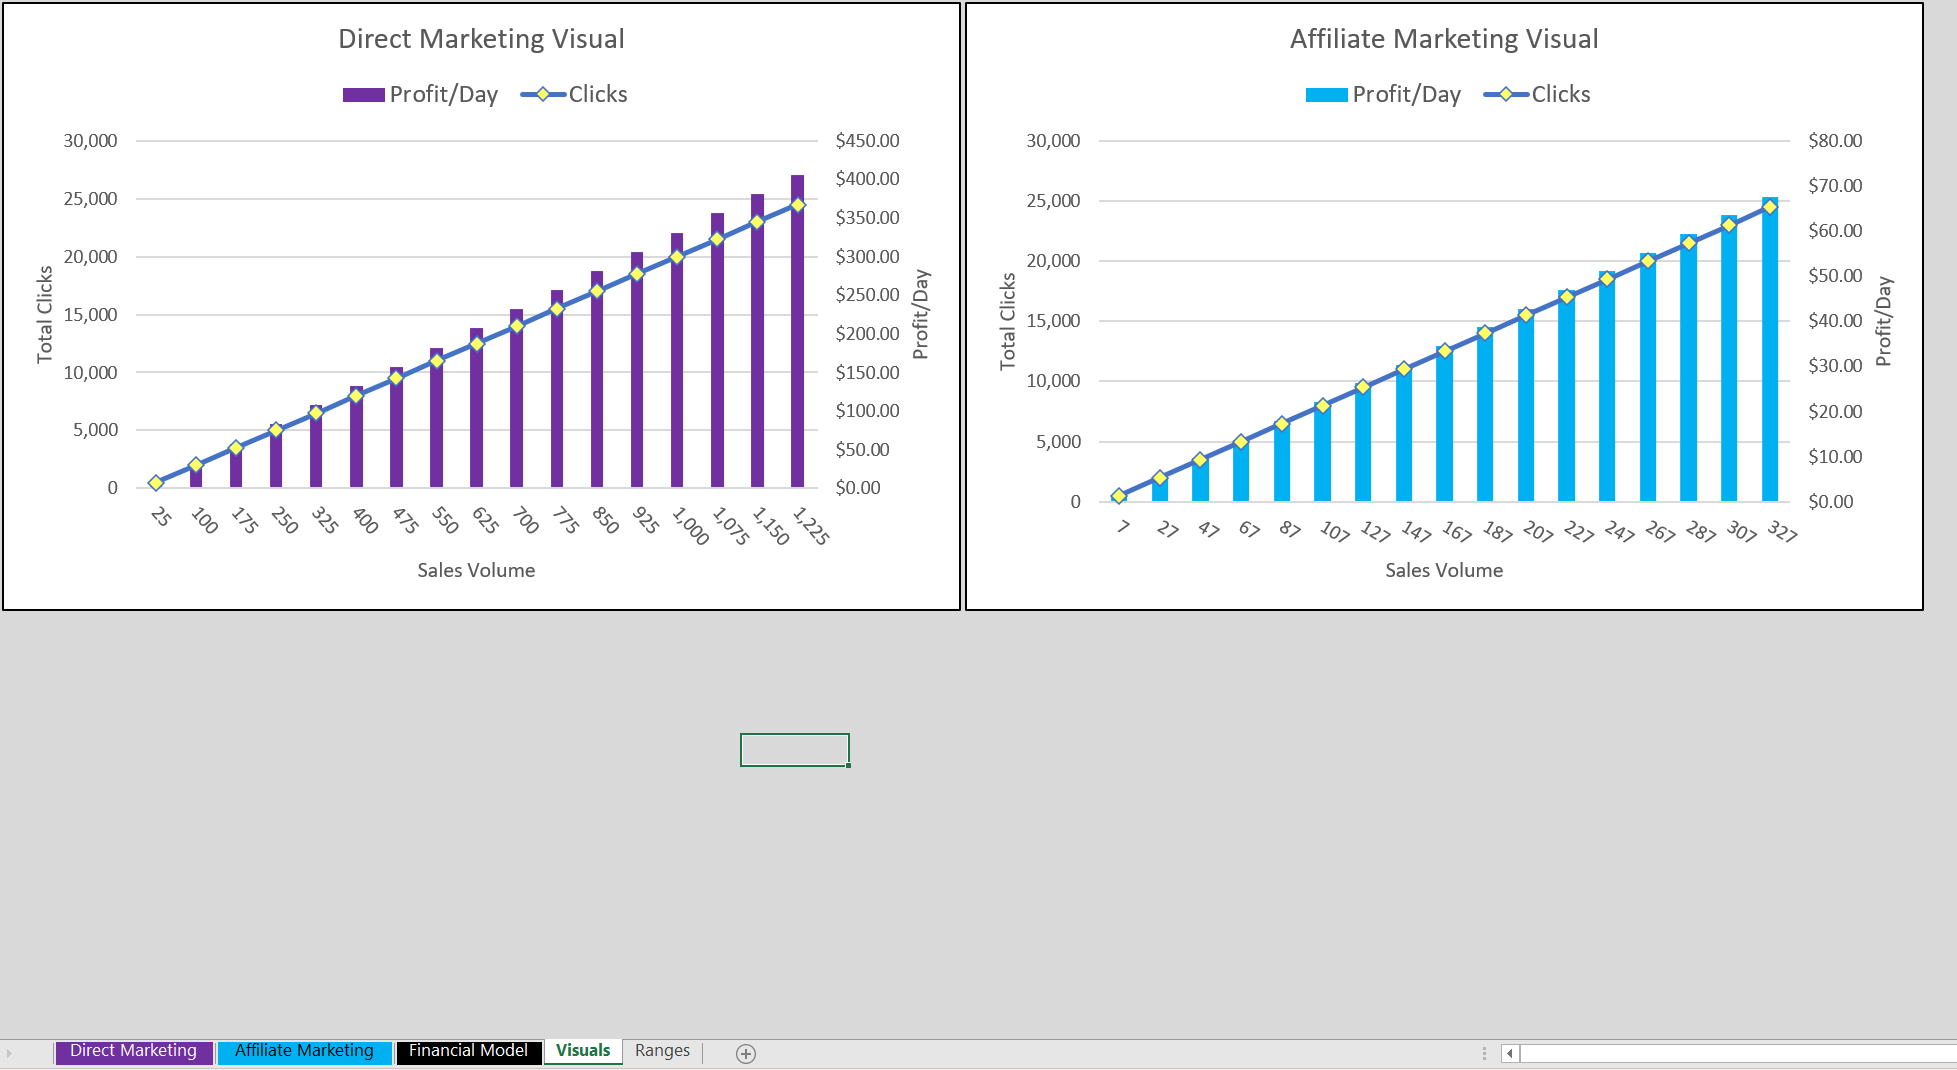This screenshot has height=1070, width=1957.
Task: Click the left arrow on the horizontal scrollbar
Action: [1508, 1053]
